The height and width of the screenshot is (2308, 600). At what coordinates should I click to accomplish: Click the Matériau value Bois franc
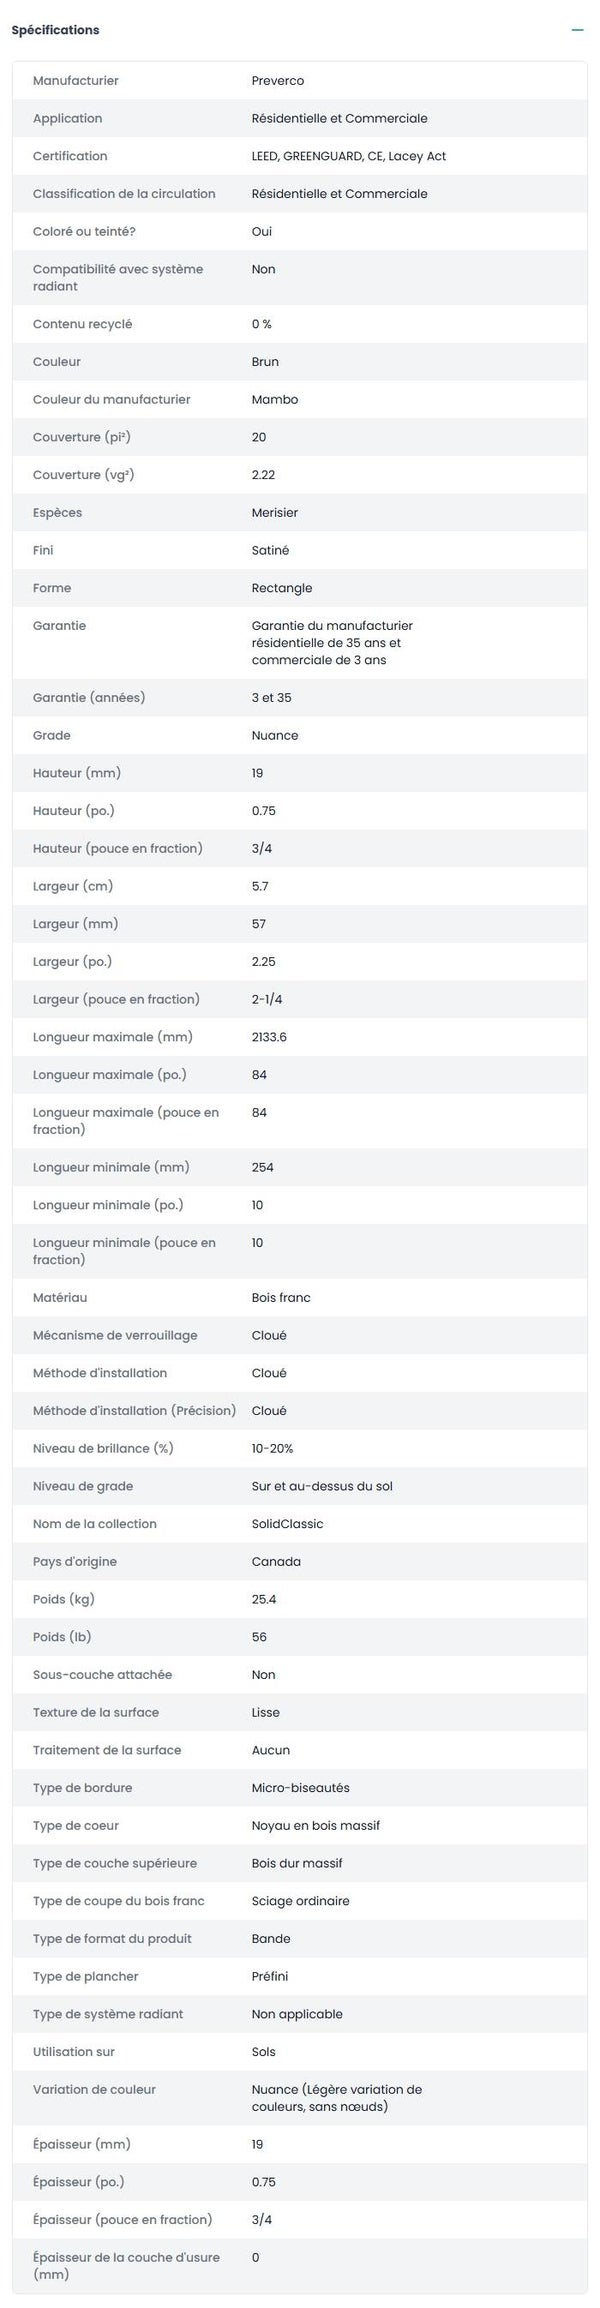coord(281,1297)
